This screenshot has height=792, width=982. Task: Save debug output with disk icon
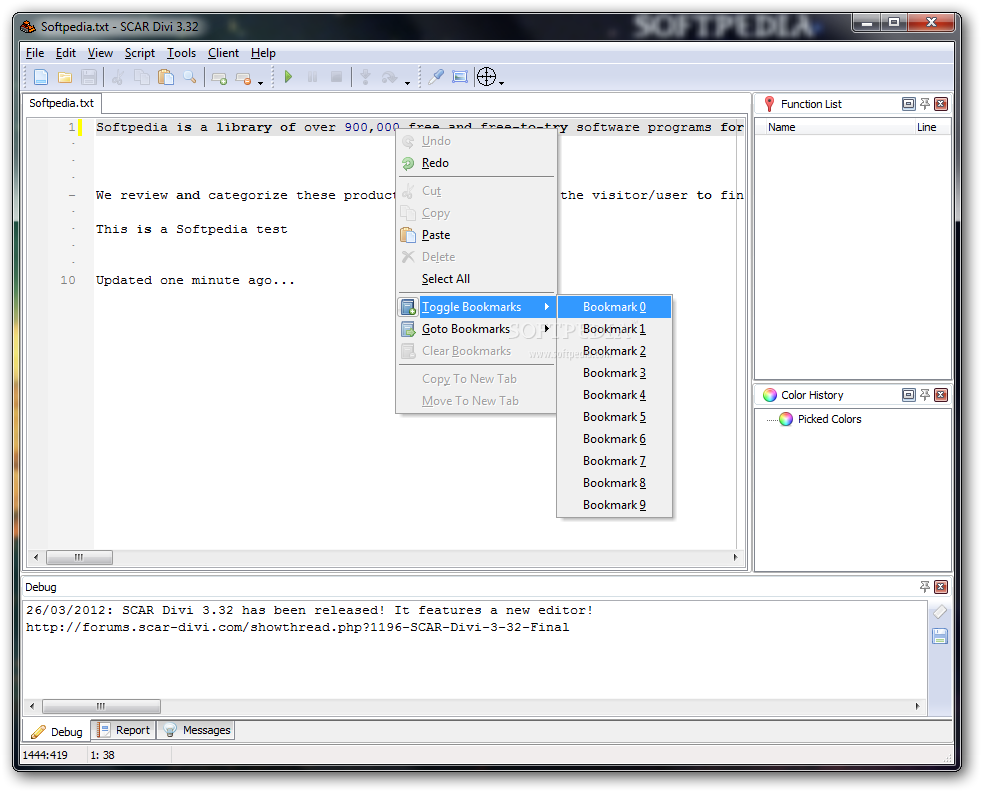pos(940,636)
